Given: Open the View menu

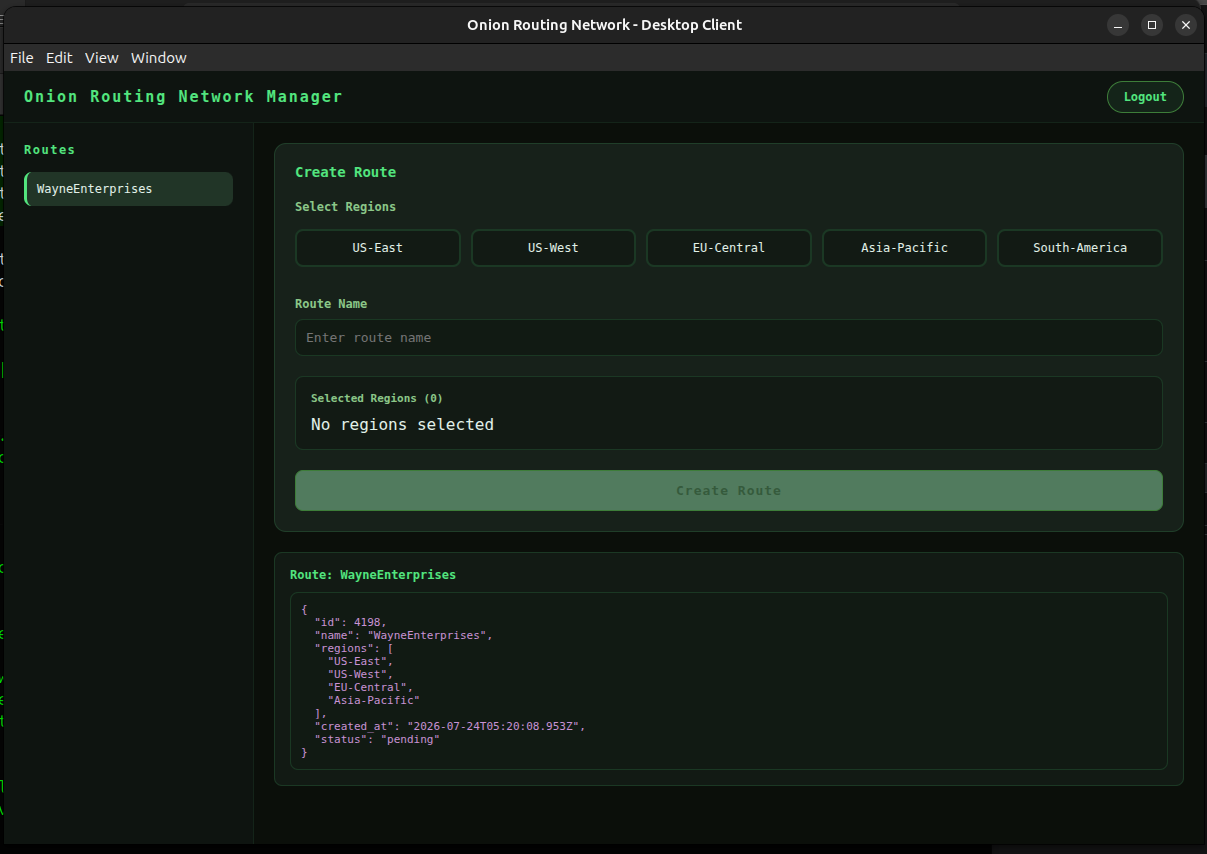Looking at the screenshot, I should [101, 58].
